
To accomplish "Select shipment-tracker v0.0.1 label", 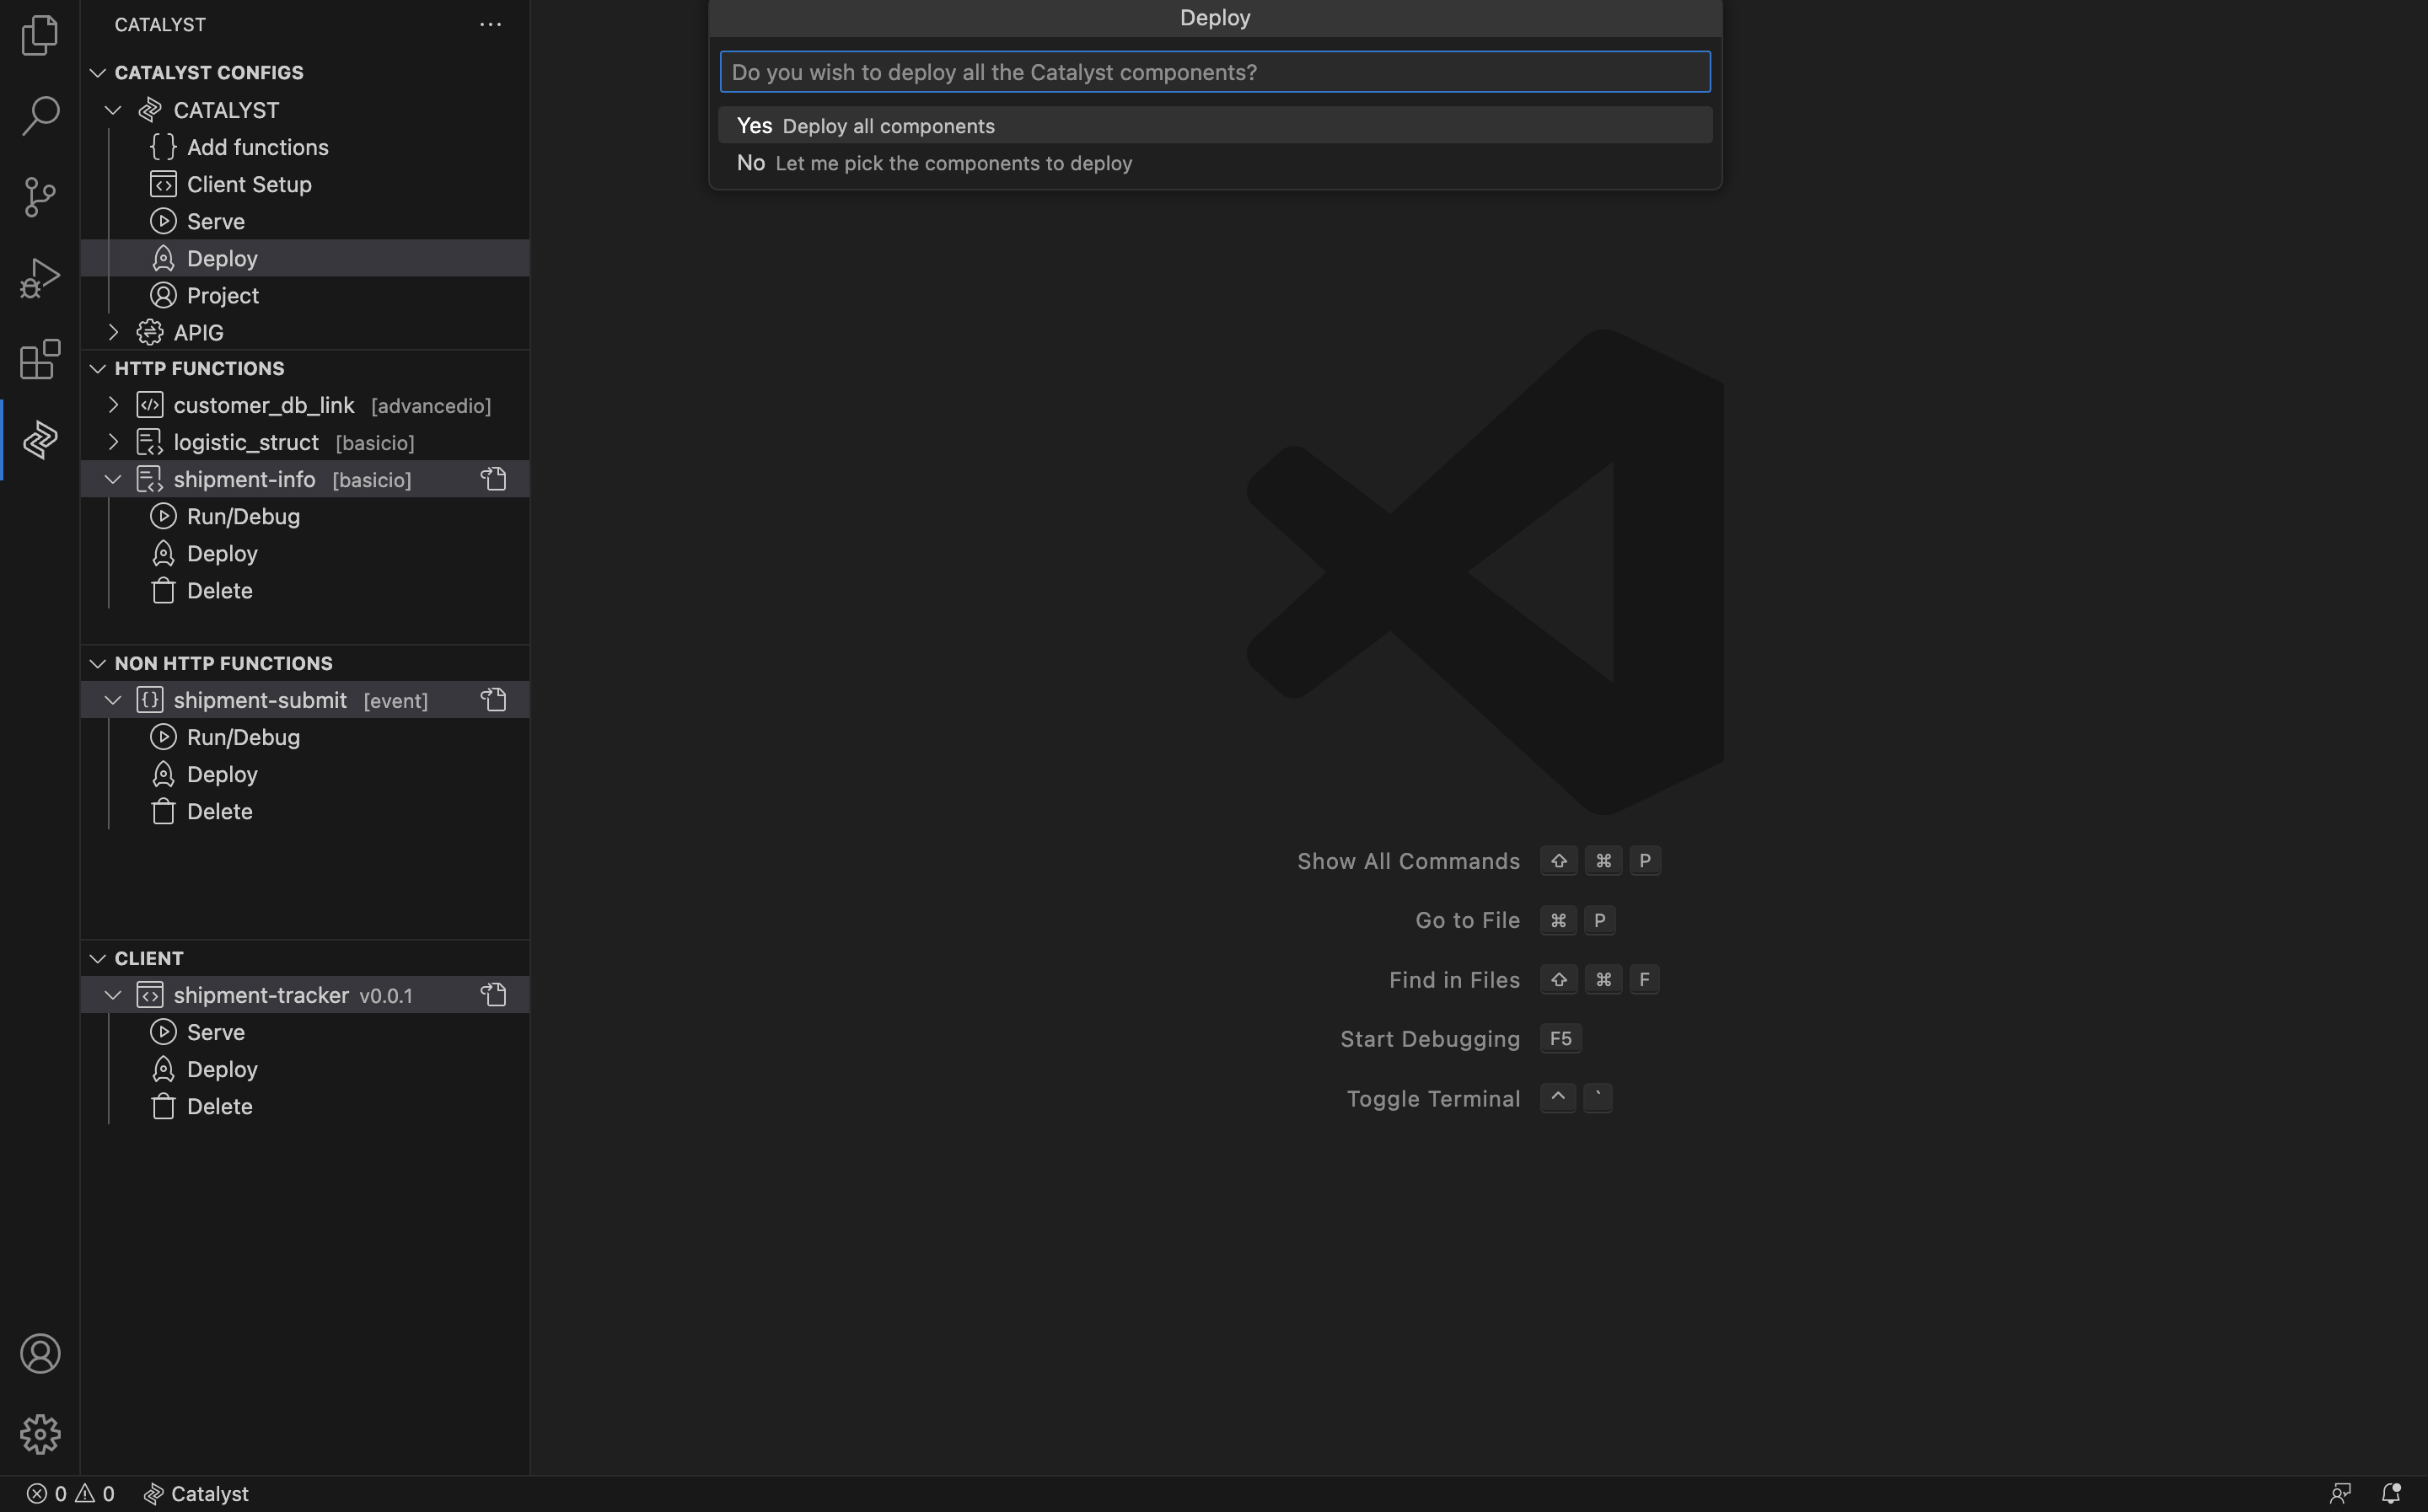I will [x=293, y=995].
